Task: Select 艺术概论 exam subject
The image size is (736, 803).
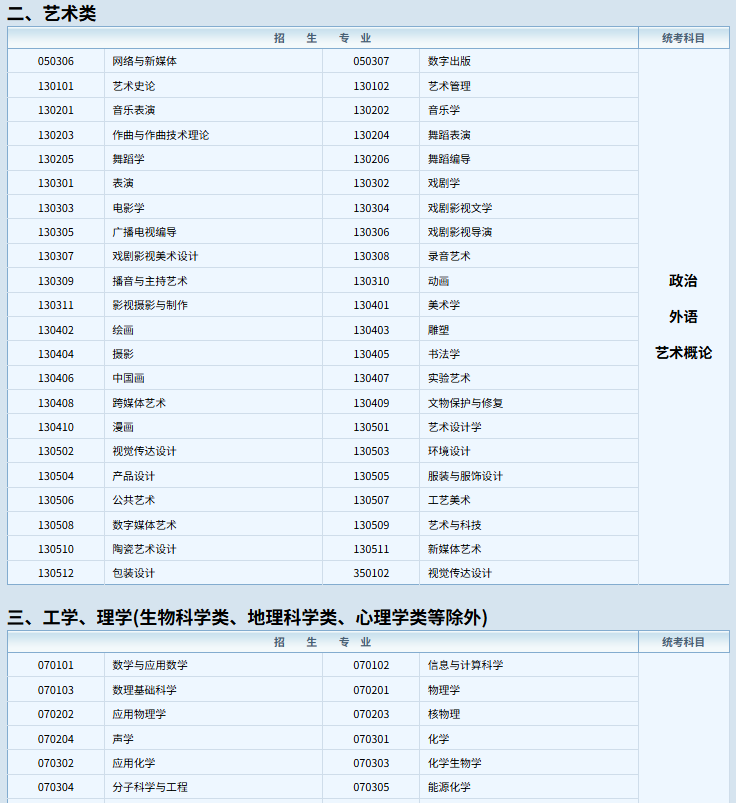Action: [684, 353]
